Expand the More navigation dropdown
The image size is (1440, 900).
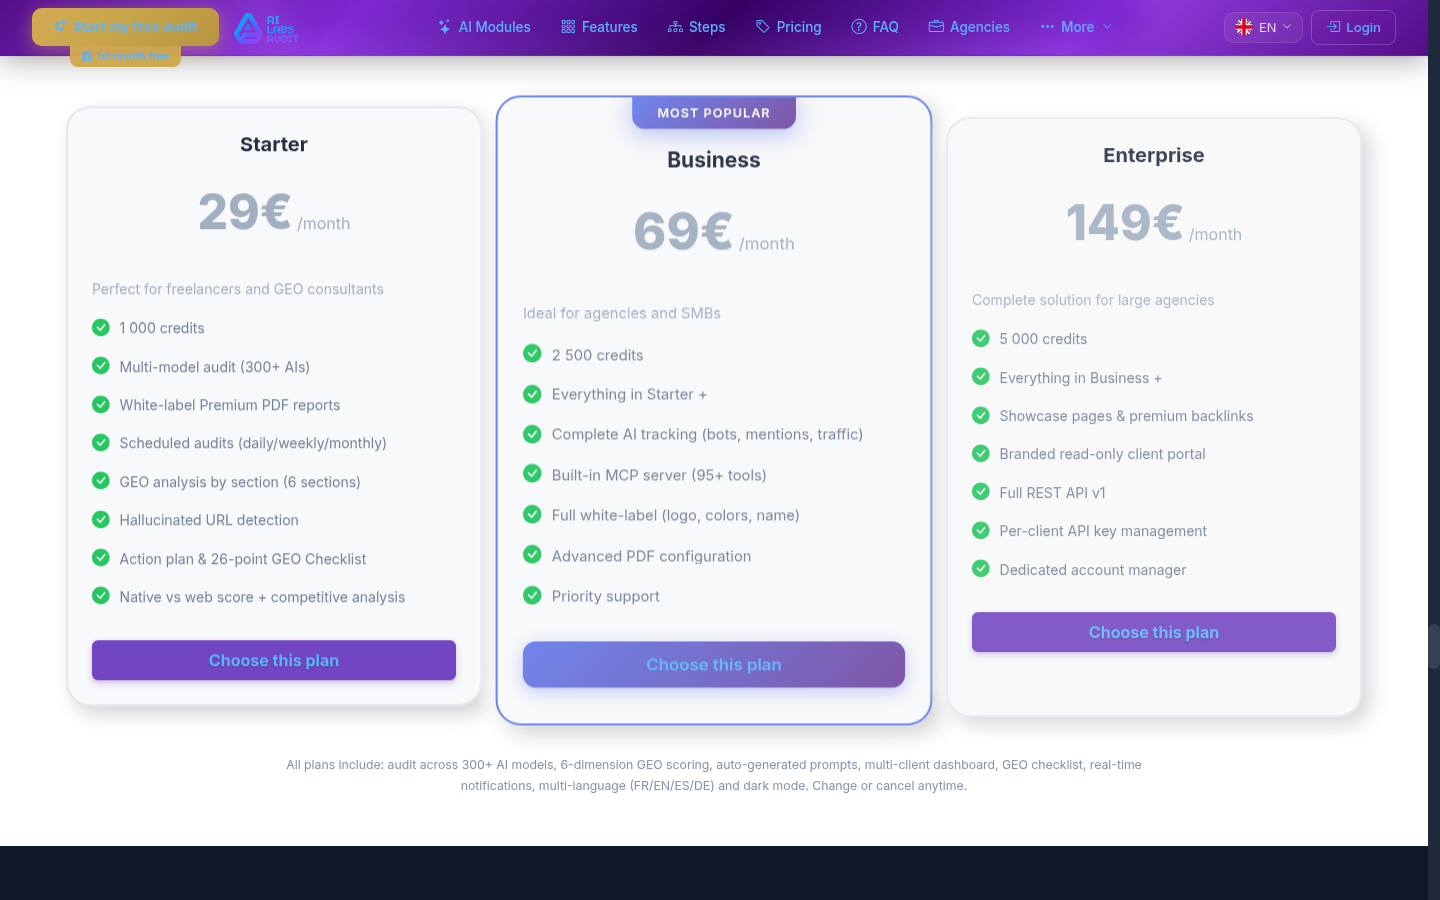(1075, 27)
